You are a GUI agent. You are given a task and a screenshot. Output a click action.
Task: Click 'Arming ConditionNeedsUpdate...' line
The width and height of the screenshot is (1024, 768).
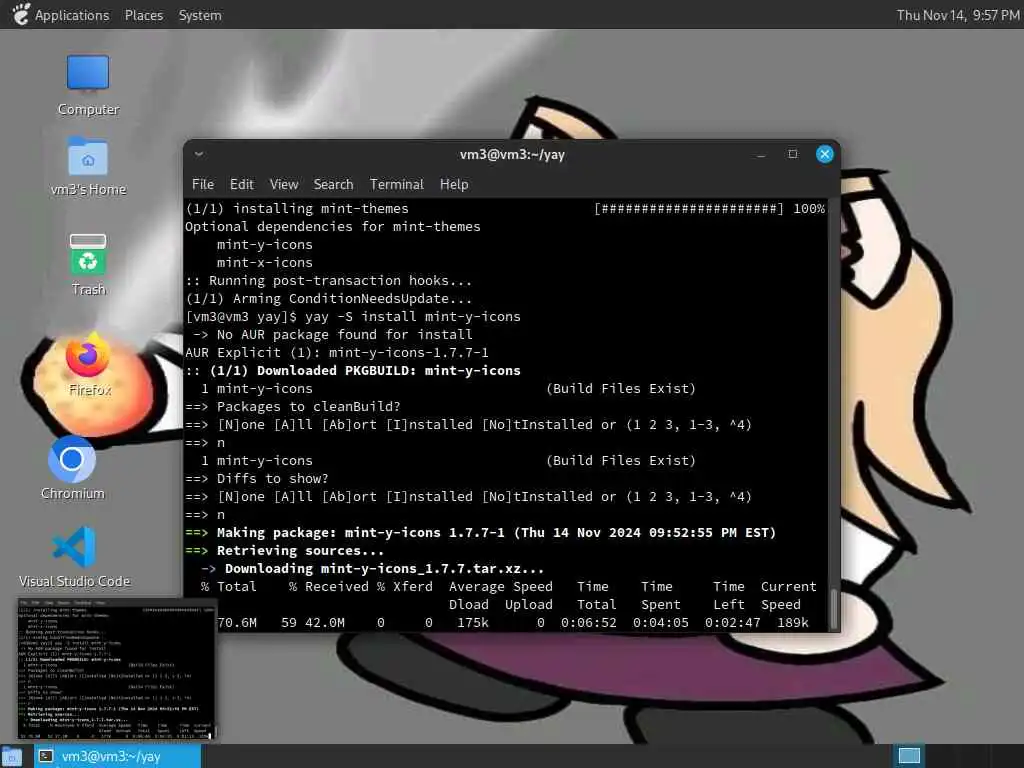point(328,298)
